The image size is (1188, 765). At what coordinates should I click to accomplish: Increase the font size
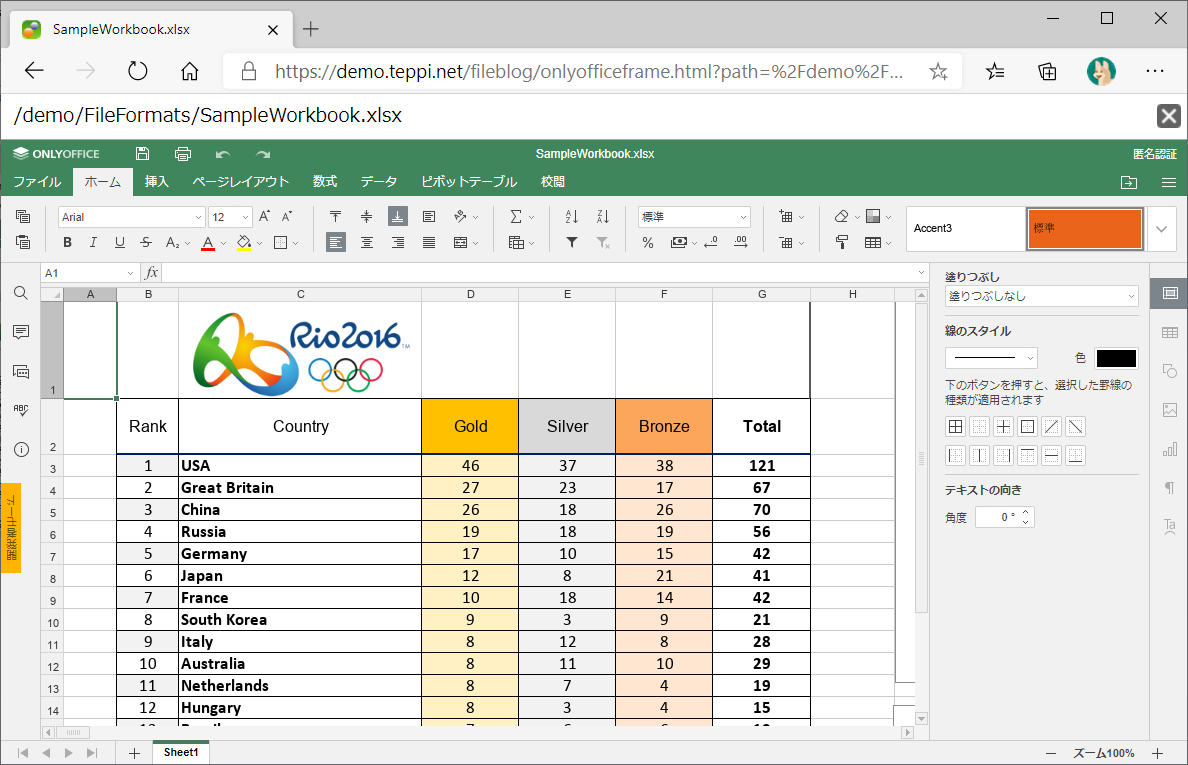click(x=264, y=217)
